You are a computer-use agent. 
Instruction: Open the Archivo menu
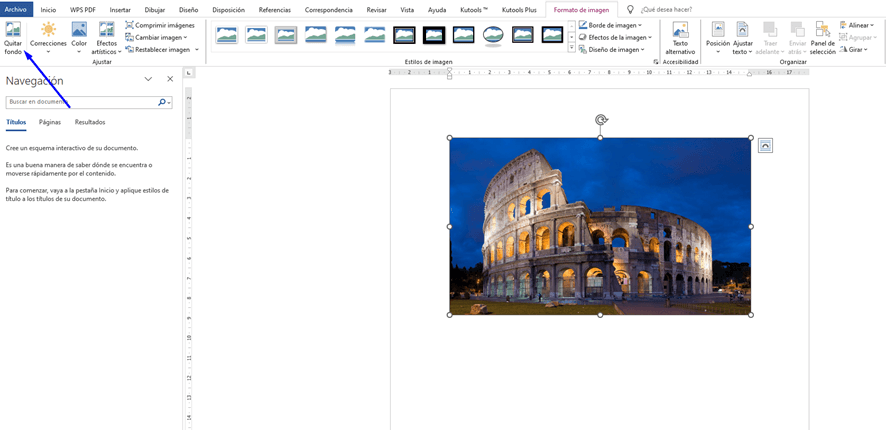click(x=16, y=9)
